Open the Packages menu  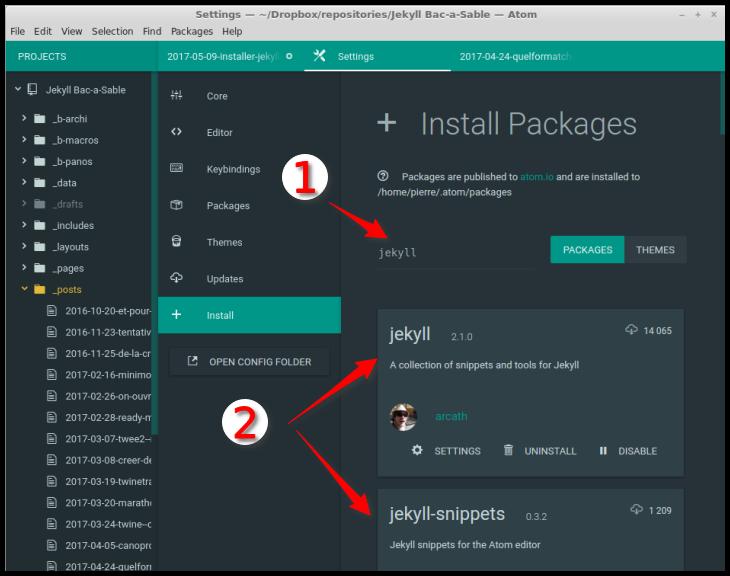pos(192,31)
